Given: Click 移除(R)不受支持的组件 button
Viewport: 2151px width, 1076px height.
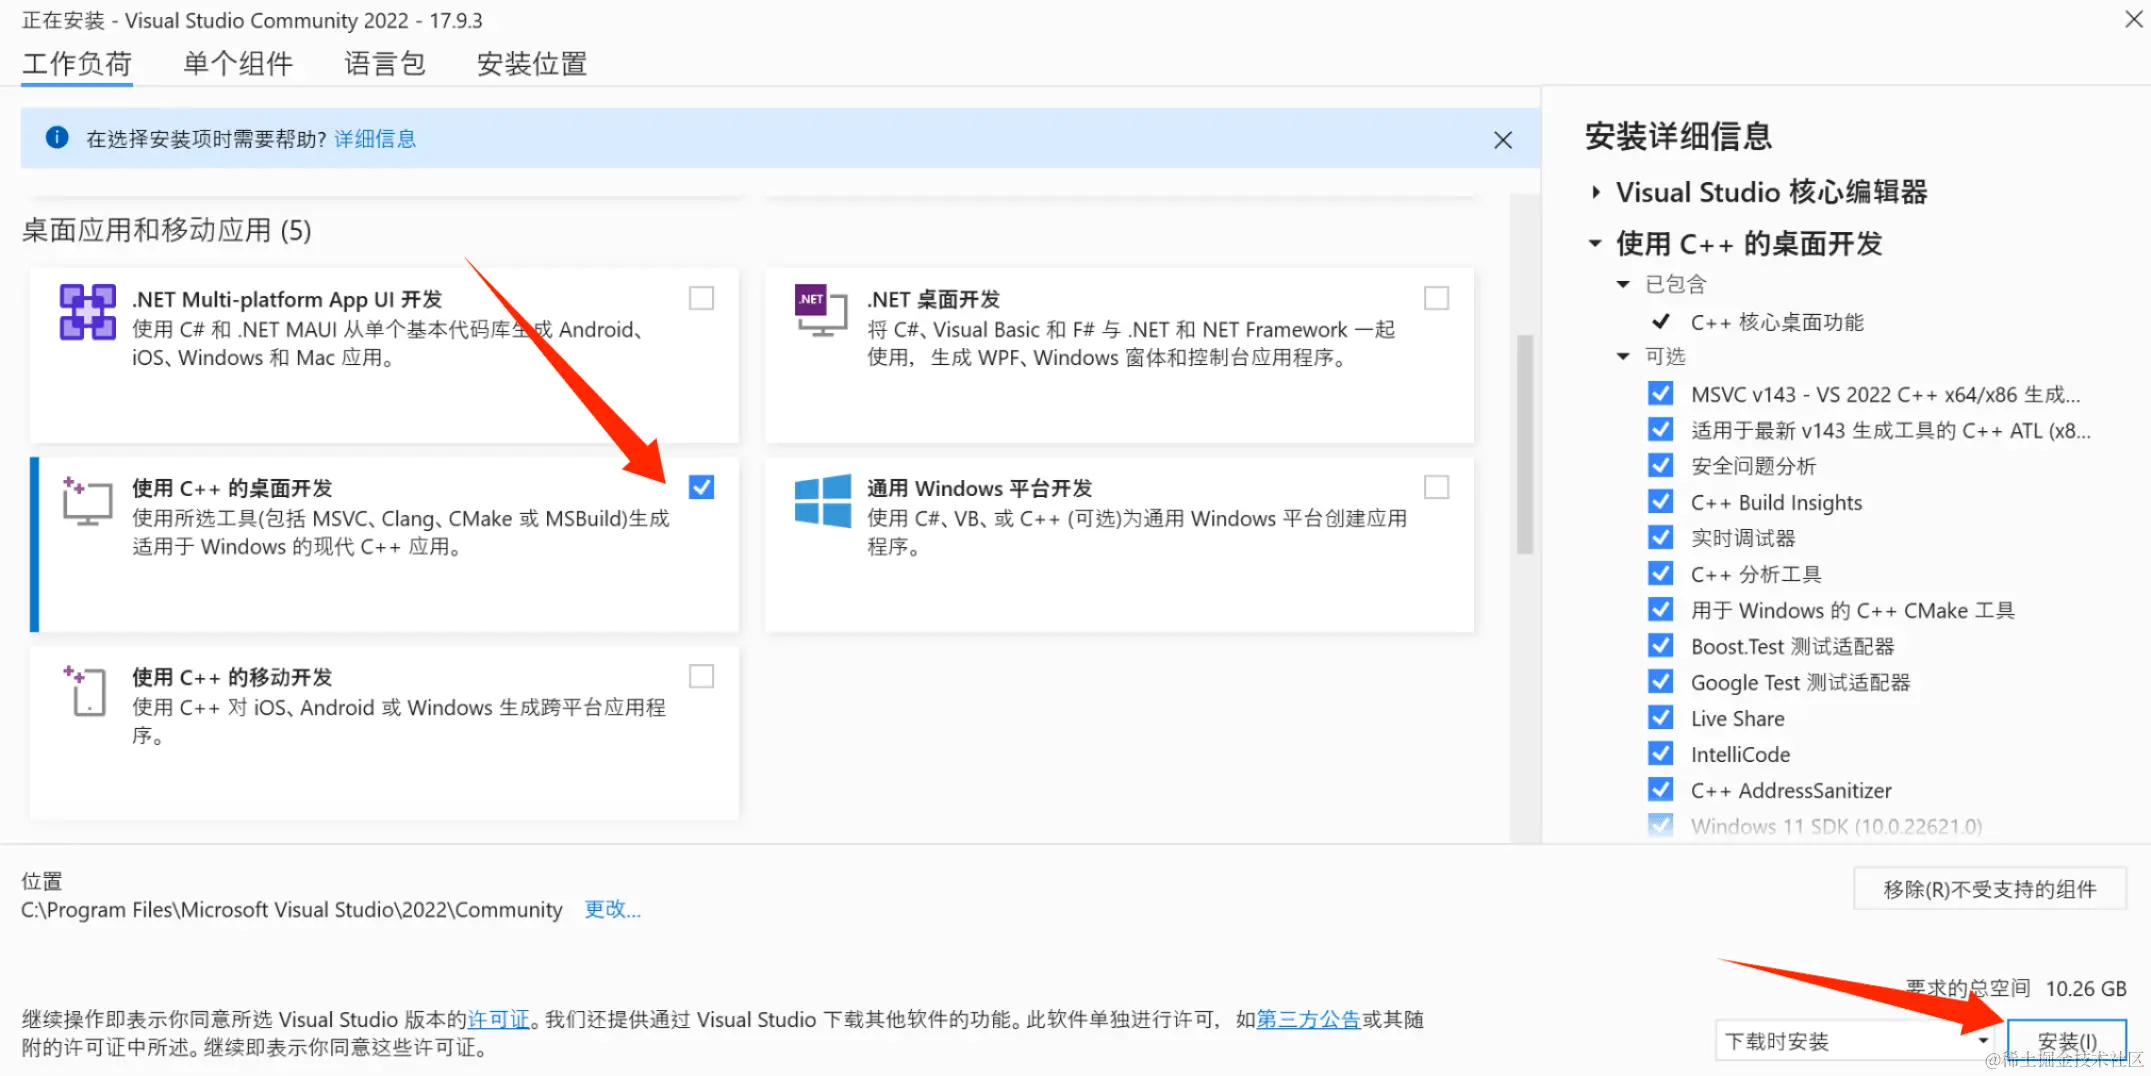Looking at the screenshot, I should [x=1990, y=889].
